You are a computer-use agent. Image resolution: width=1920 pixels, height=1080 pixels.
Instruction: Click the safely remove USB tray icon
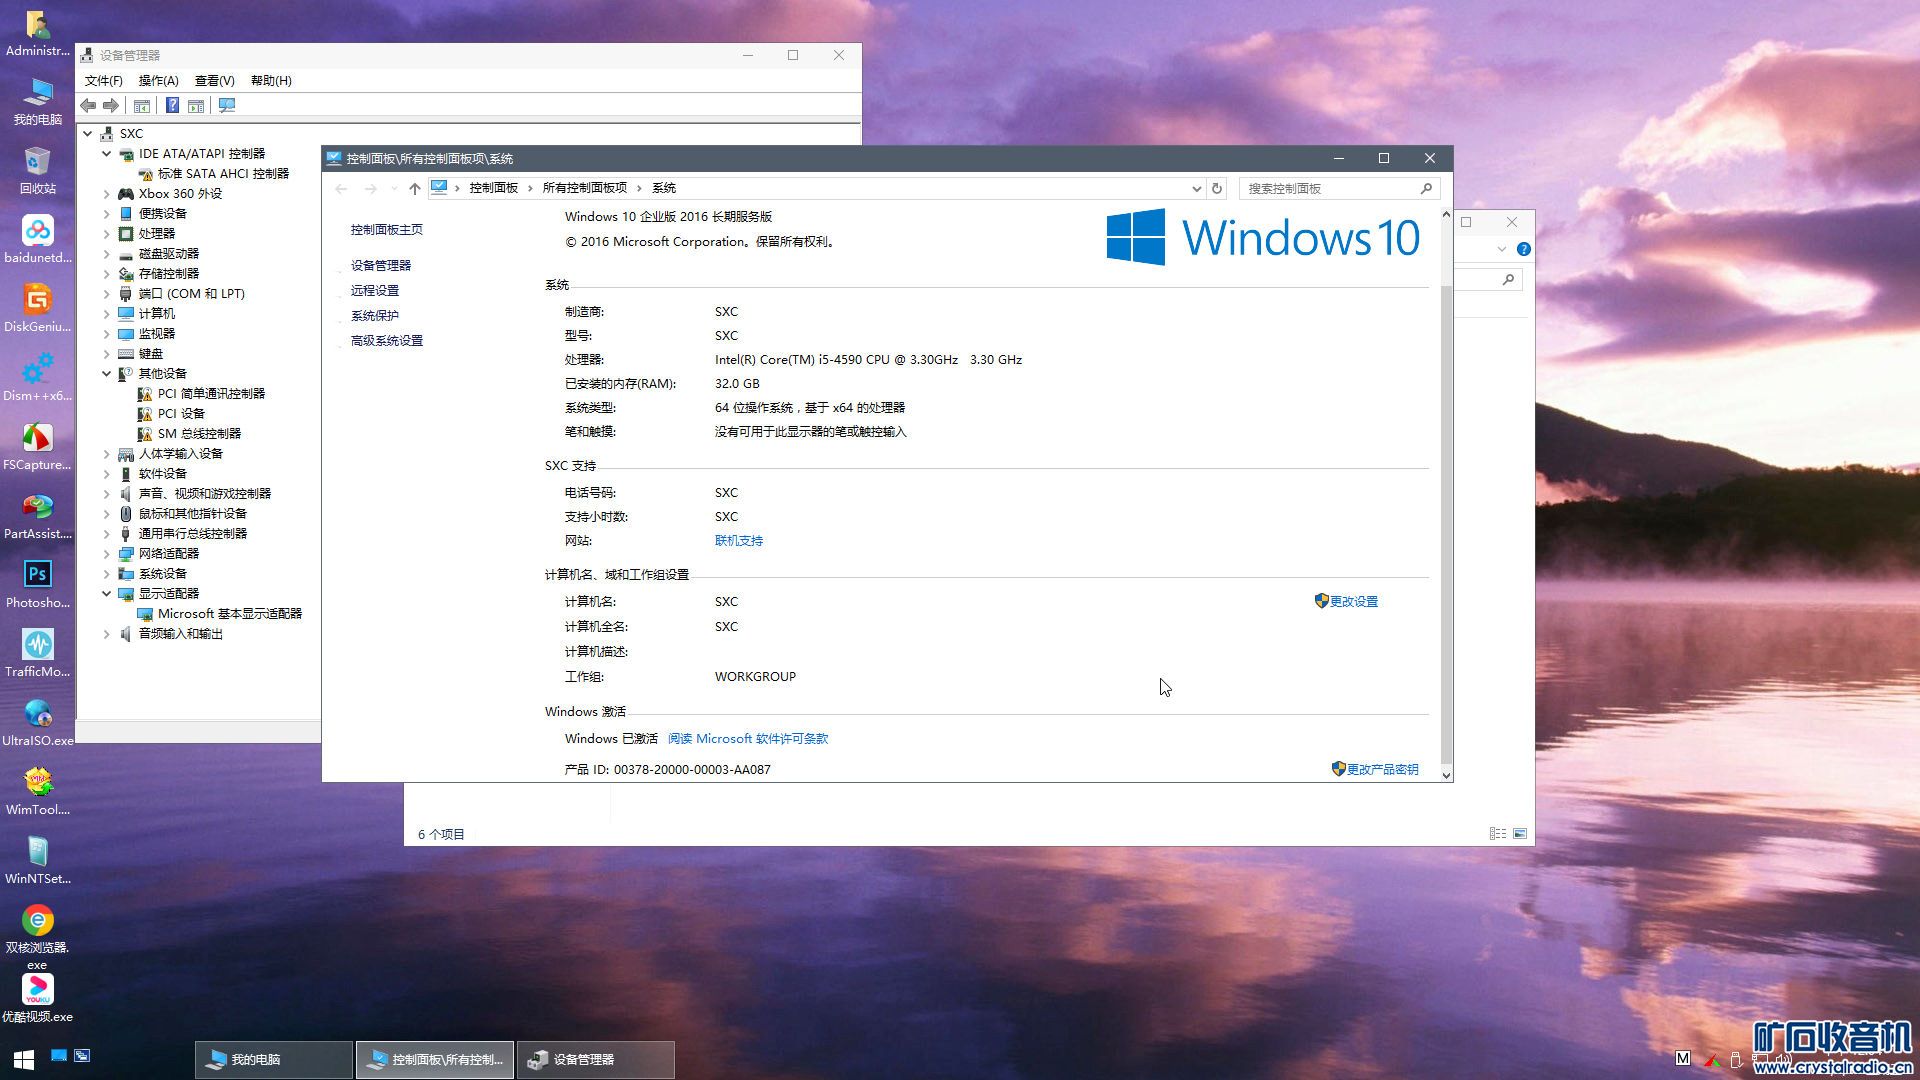(x=1736, y=1059)
